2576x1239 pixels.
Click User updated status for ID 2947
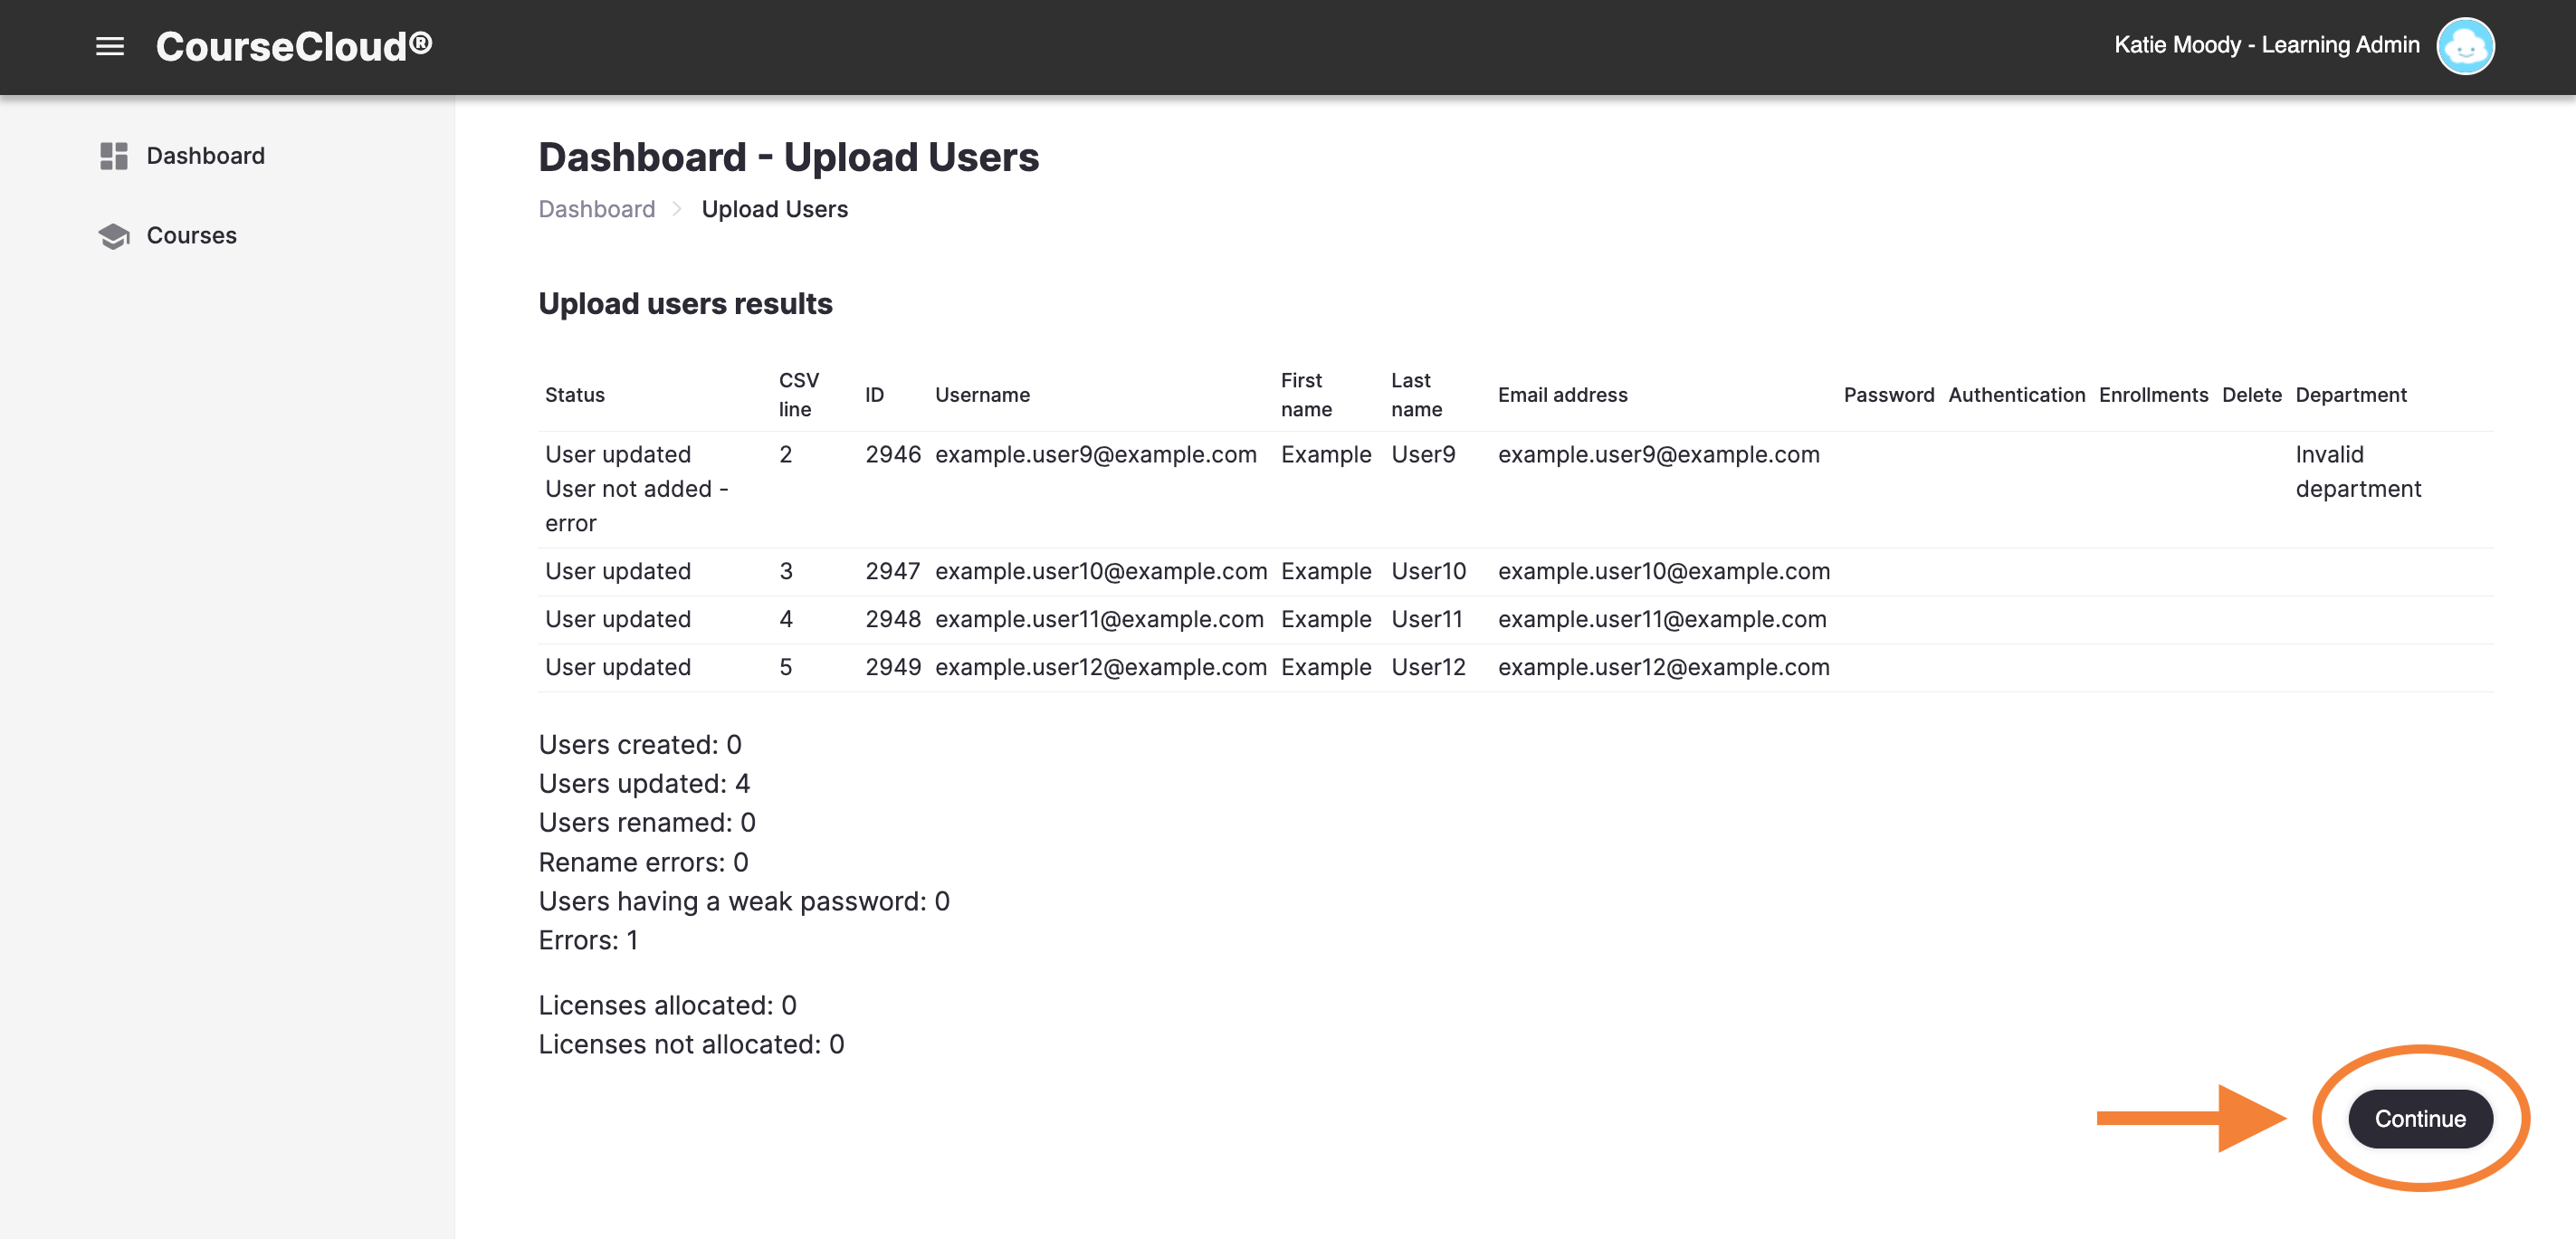click(617, 572)
